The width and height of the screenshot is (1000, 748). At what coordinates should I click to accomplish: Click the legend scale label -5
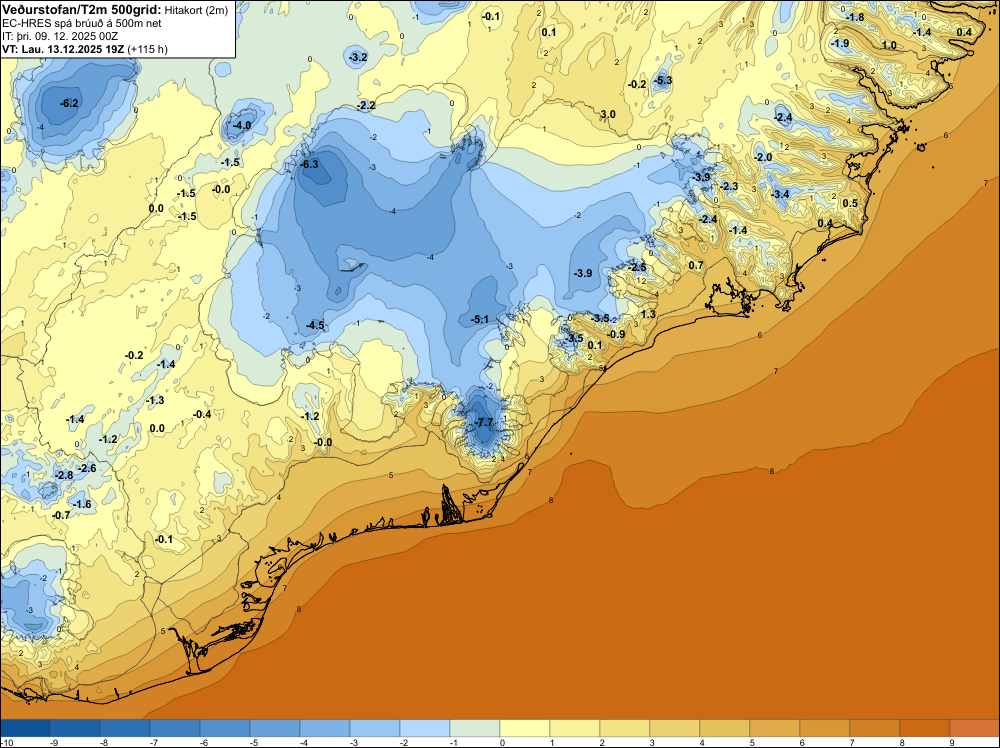click(x=254, y=742)
